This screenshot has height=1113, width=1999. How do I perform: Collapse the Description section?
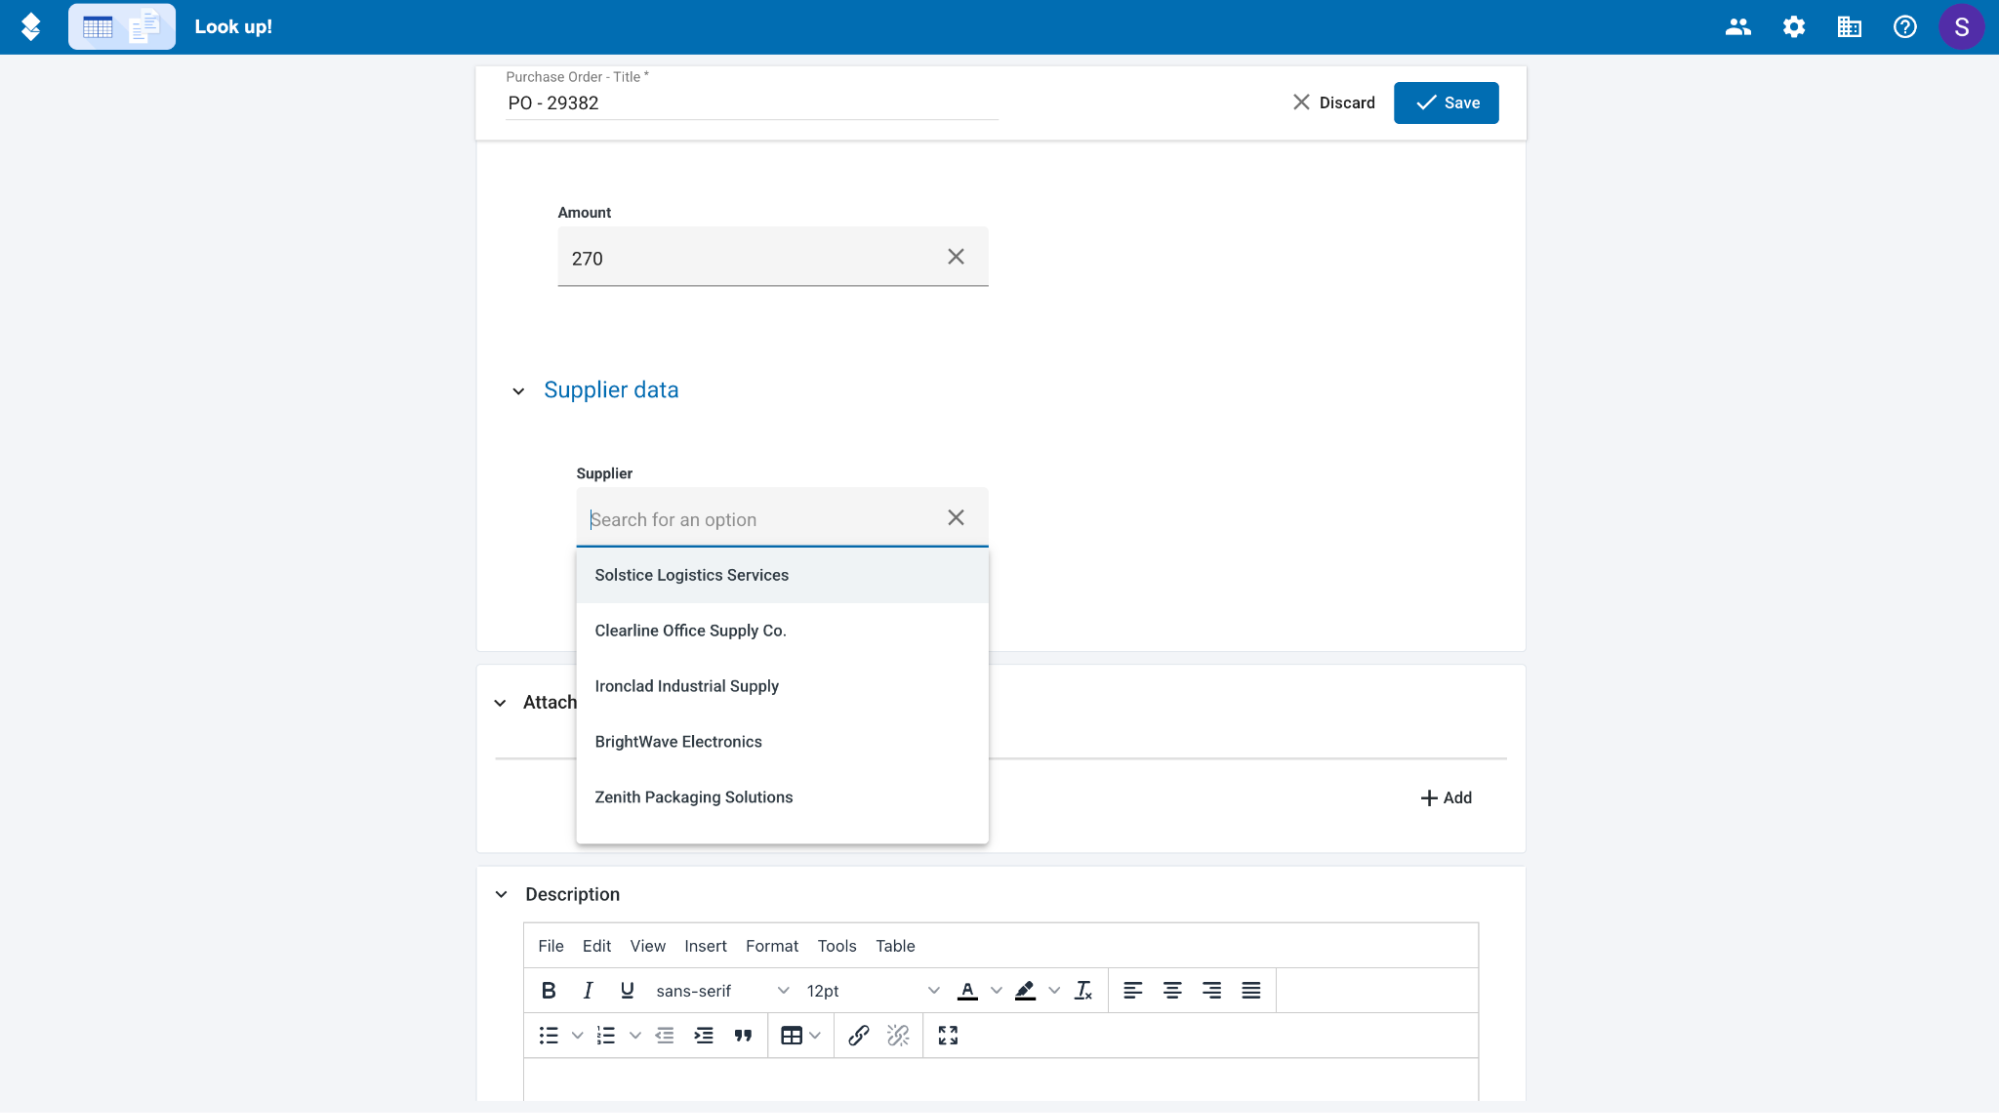(x=501, y=894)
